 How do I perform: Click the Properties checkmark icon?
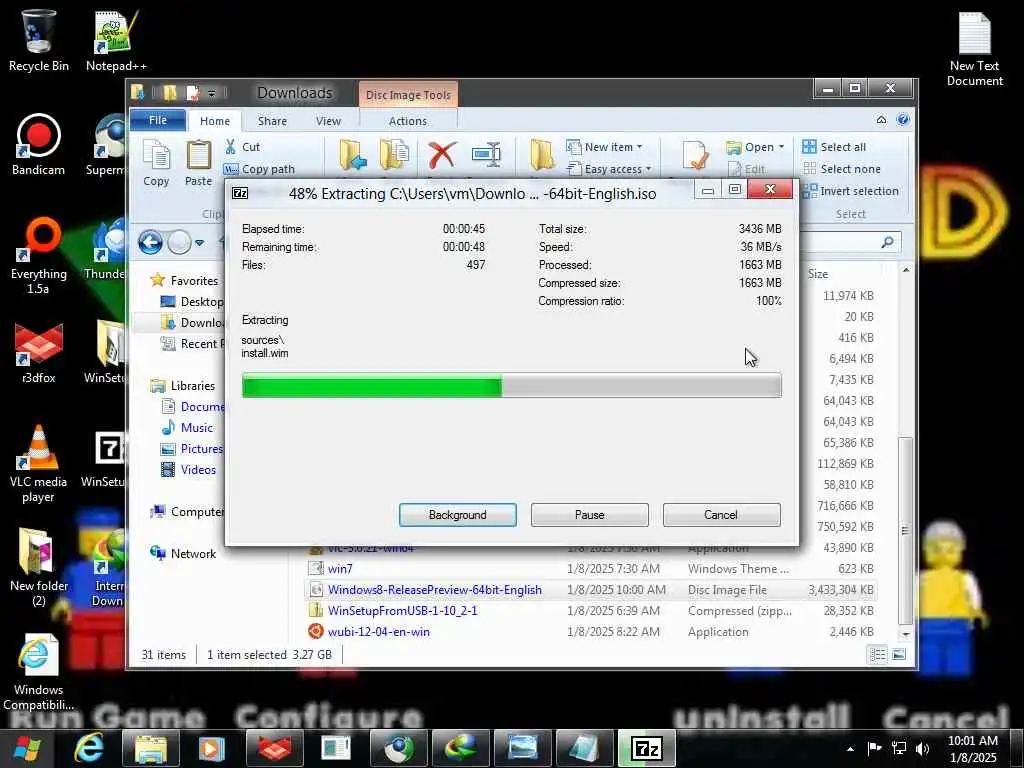[x=695, y=155]
